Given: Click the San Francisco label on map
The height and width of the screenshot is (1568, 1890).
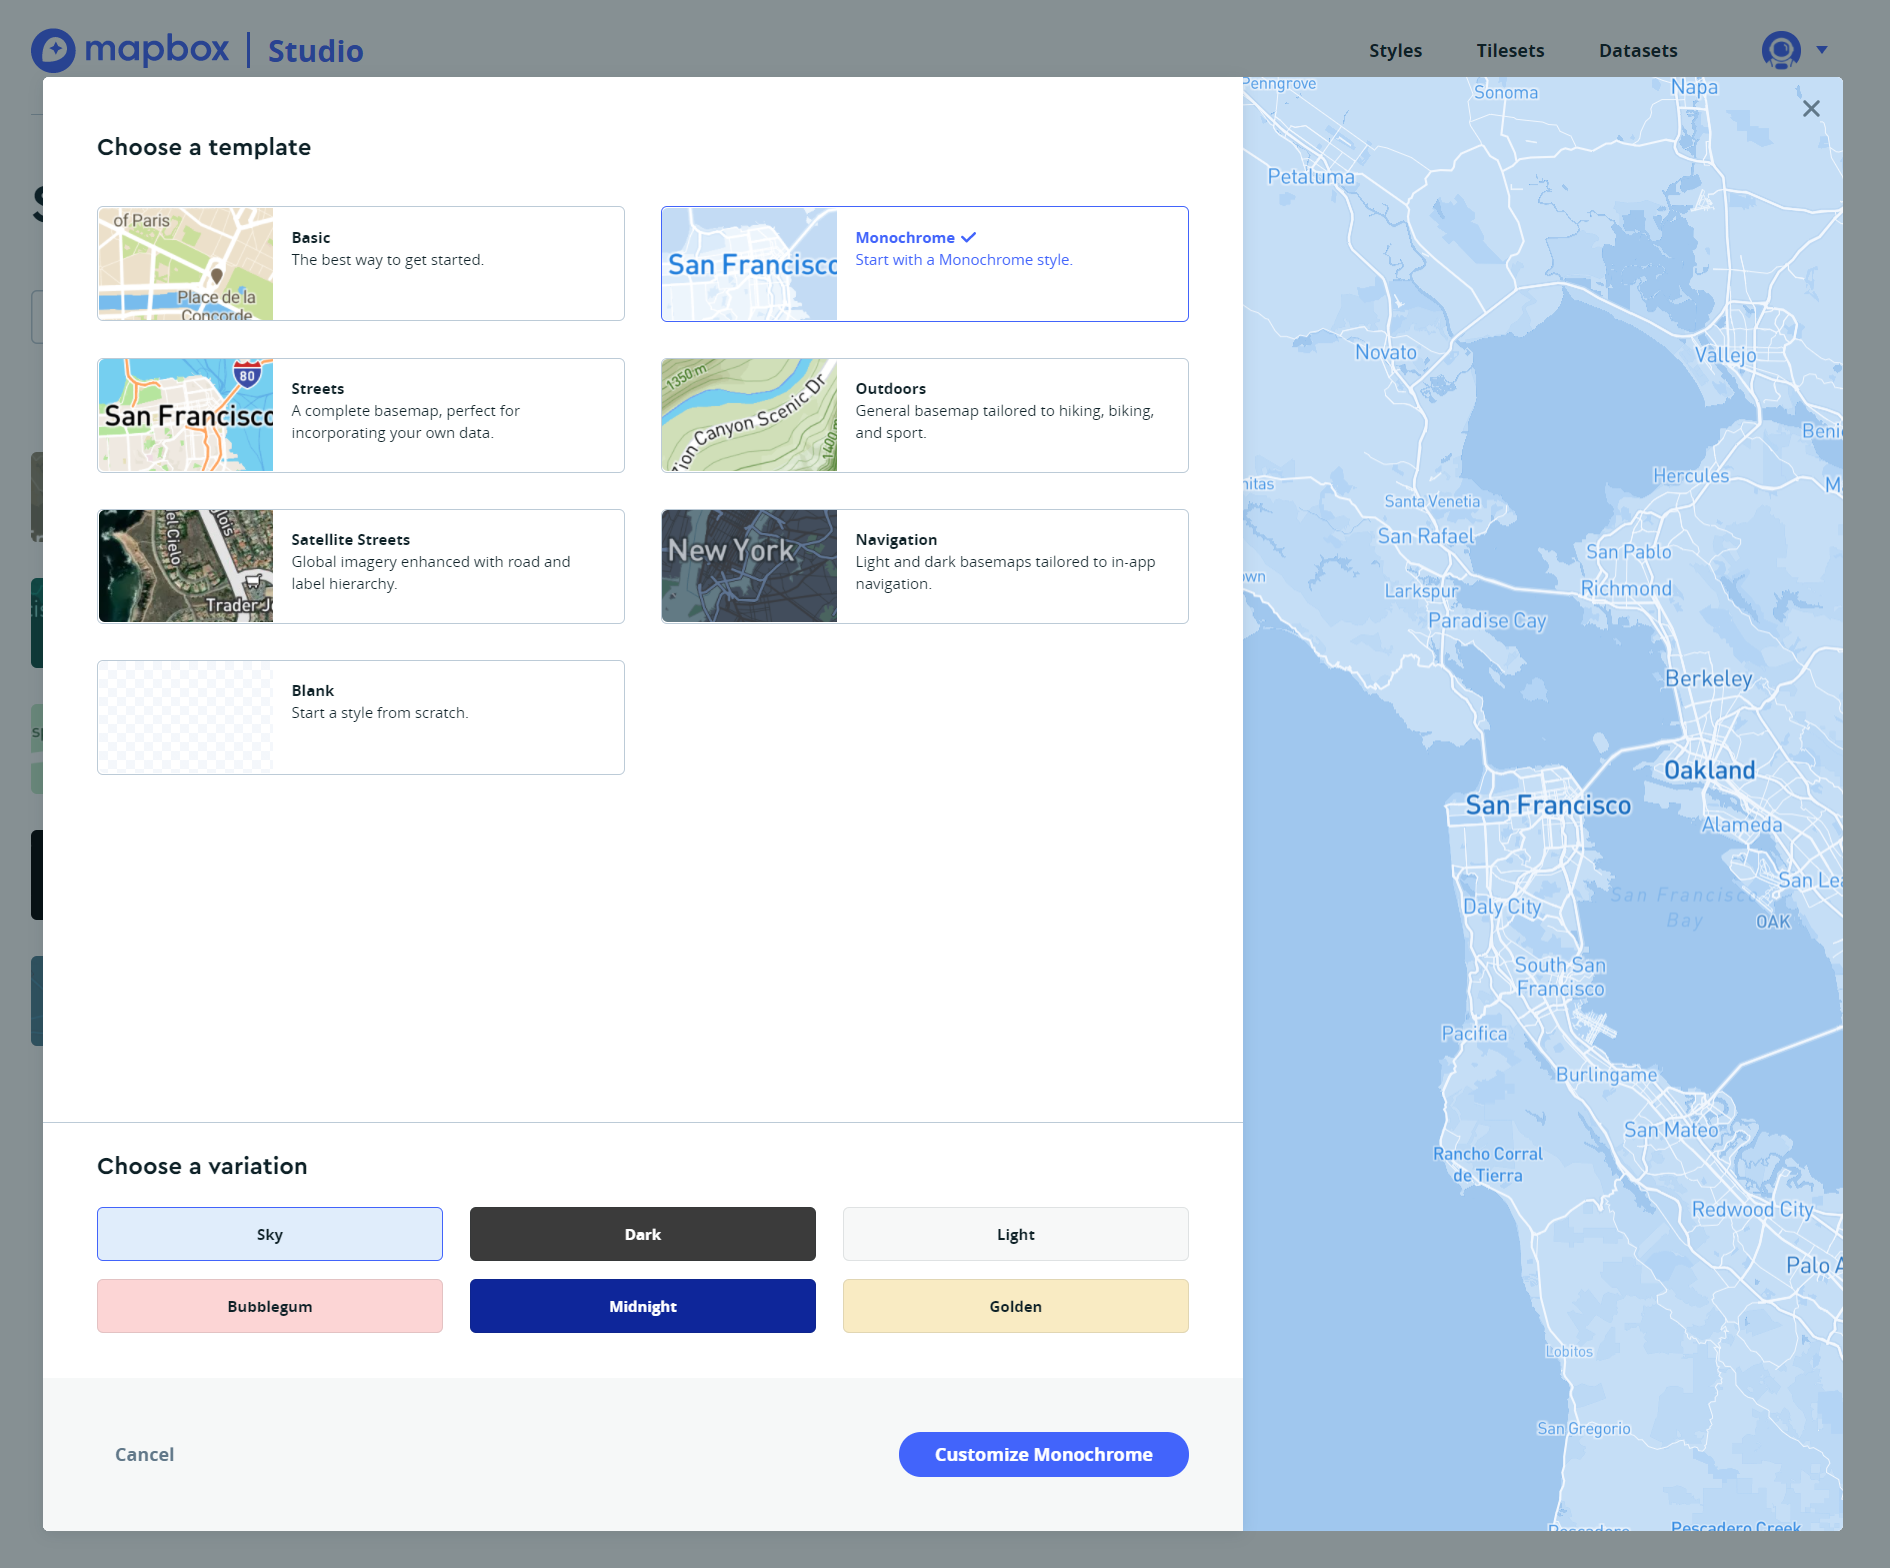Looking at the screenshot, I should (1548, 805).
